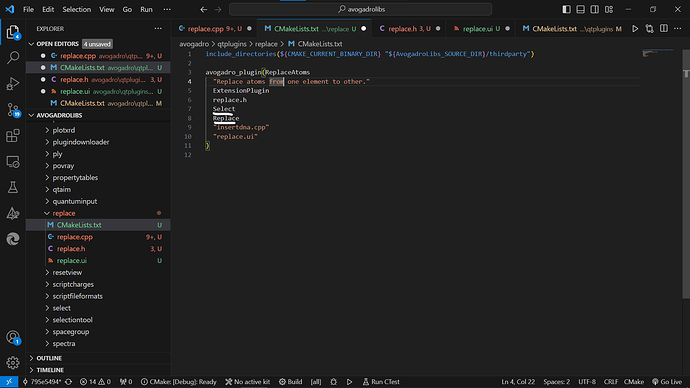Open the Accounts menu

pos(13,337)
